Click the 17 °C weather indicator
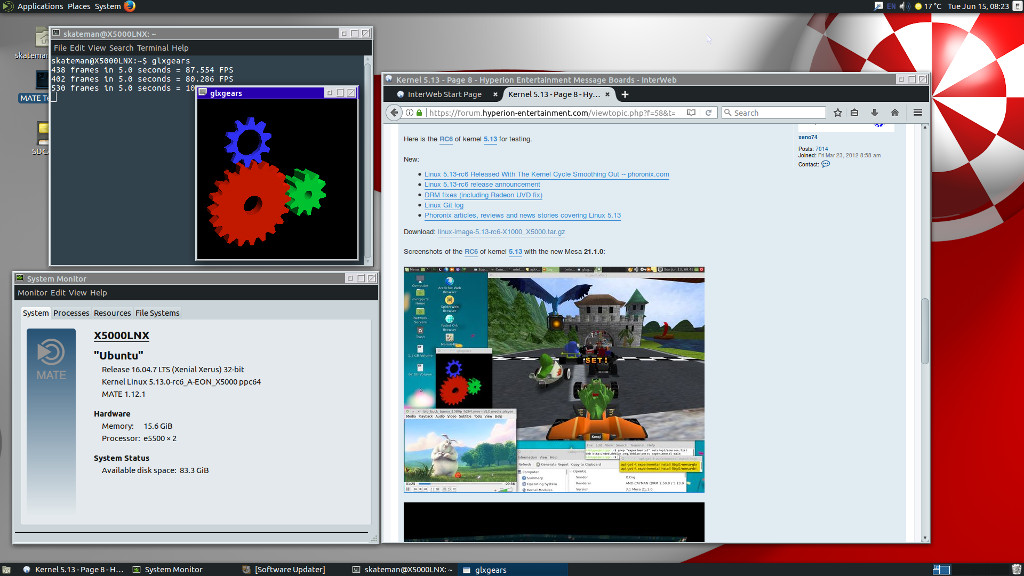The height and width of the screenshot is (576, 1024). point(927,6)
